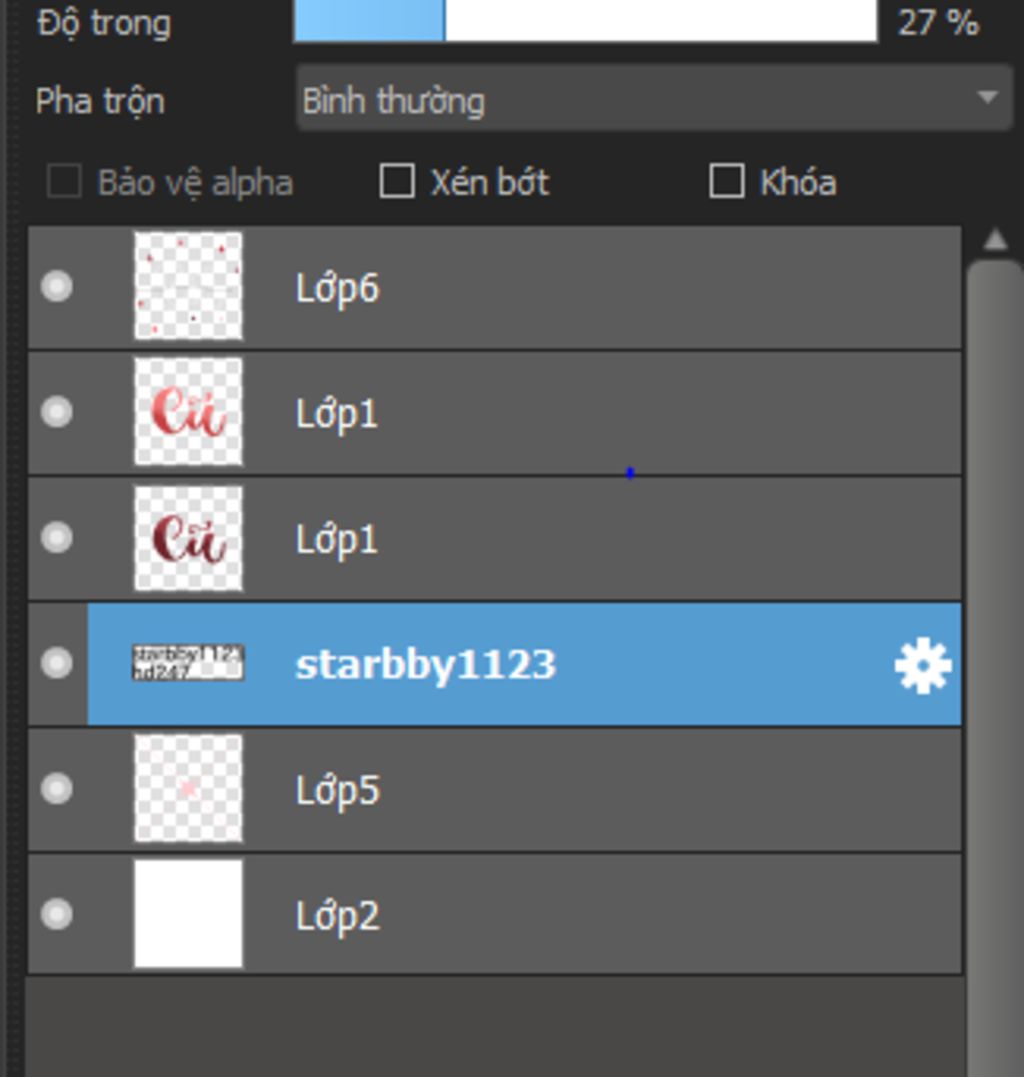Viewport: 1024px width, 1077px height.
Task: Hide the starbby1123 text layer
Action: tap(56, 664)
